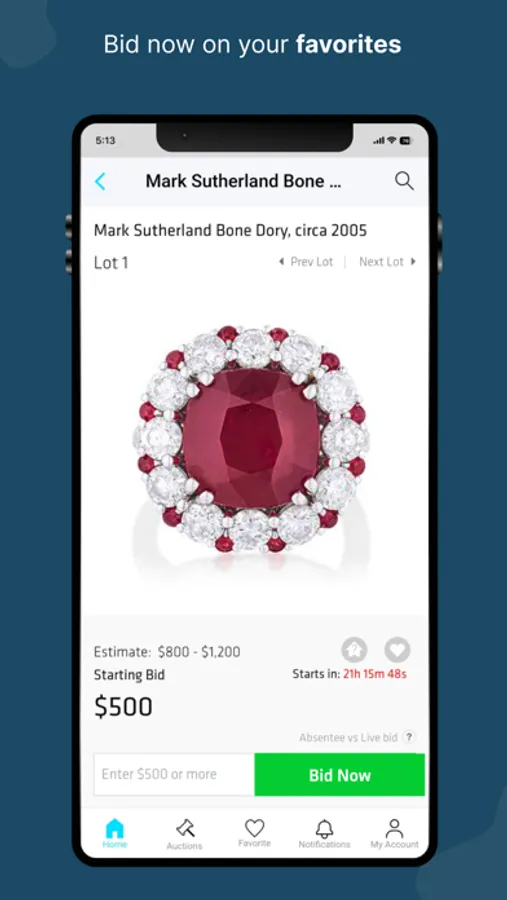Toggle the gray heart favorite icon

tap(397, 650)
